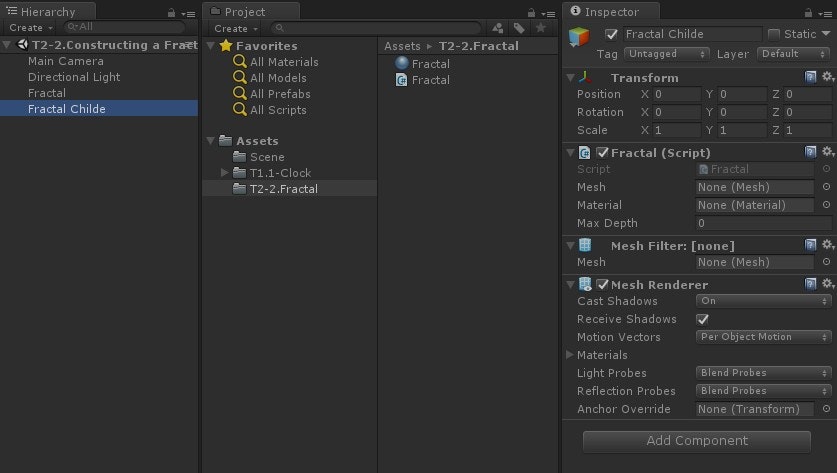The image size is (837, 473).
Task: Click the Project Search by Type icon
Action: coord(498,28)
